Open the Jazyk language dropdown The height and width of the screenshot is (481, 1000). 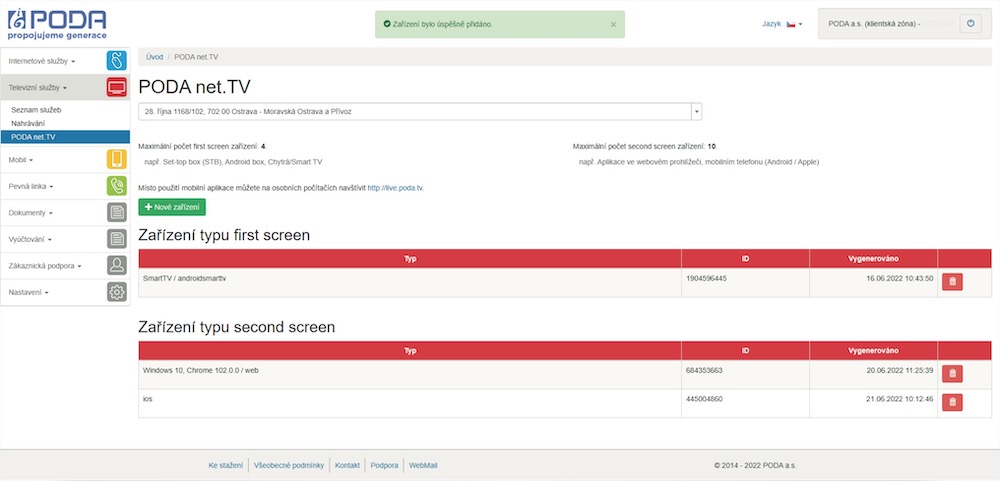pos(782,24)
